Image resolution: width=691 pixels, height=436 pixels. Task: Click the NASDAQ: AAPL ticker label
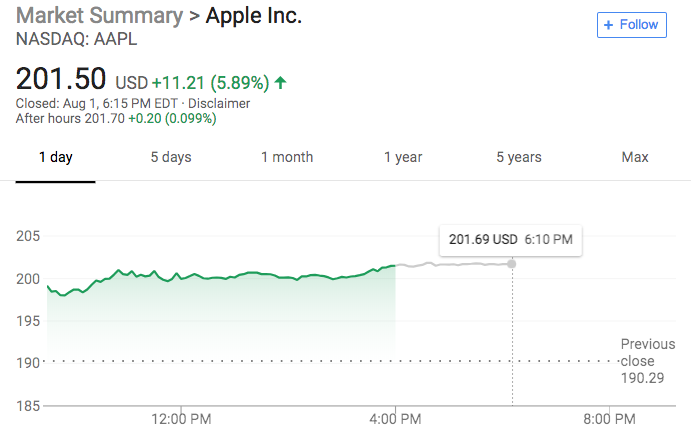click(x=77, y=40)
